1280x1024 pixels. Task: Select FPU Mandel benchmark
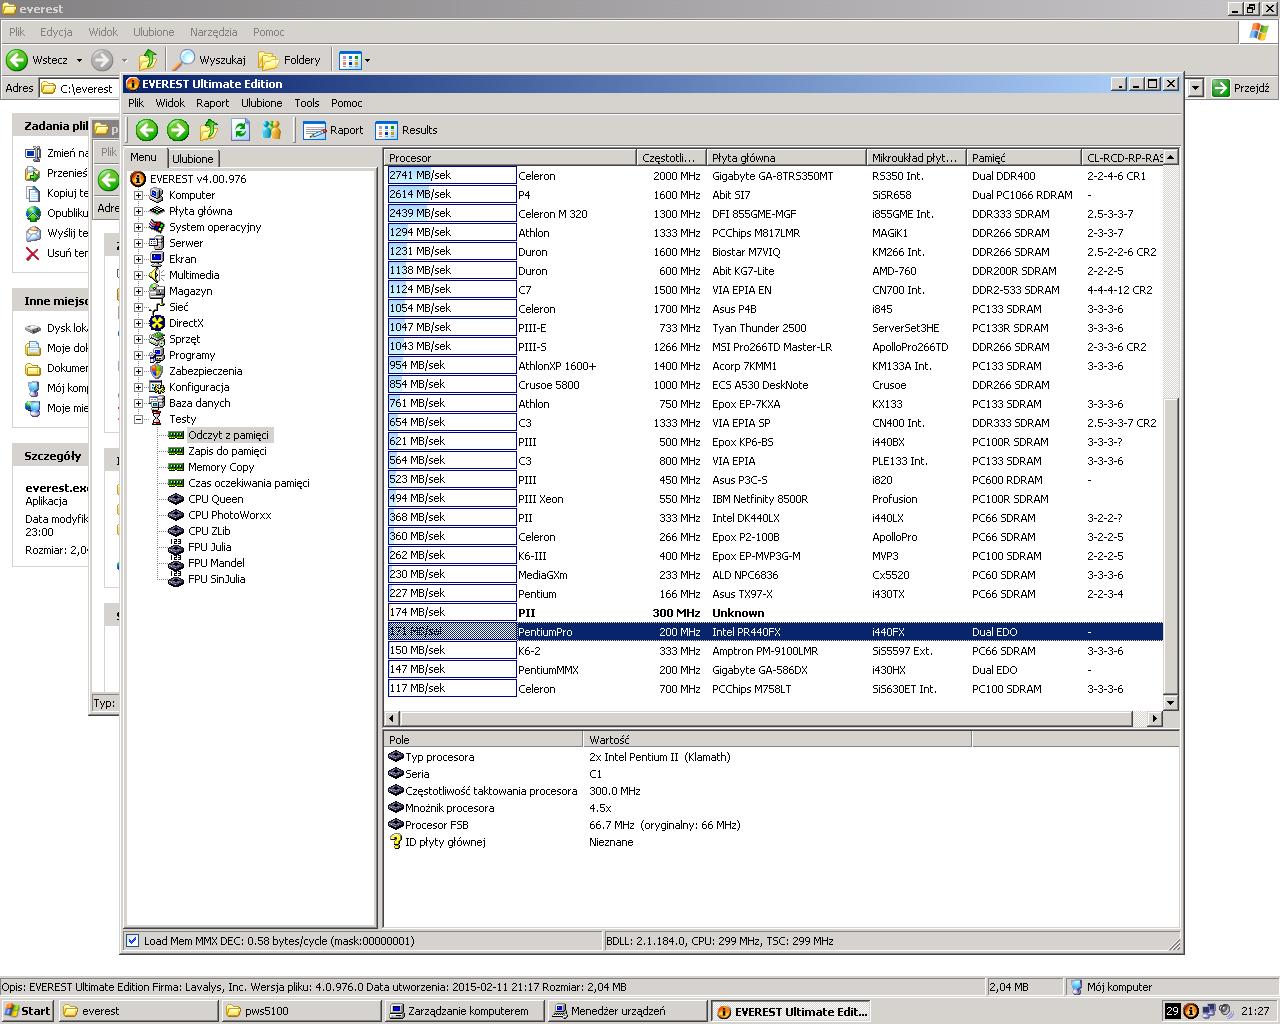point(216,563)
